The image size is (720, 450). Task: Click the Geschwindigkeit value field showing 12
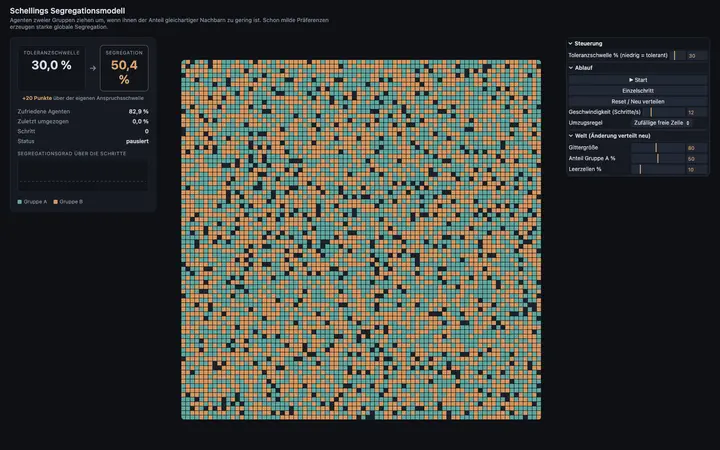(x=697, y=112)
